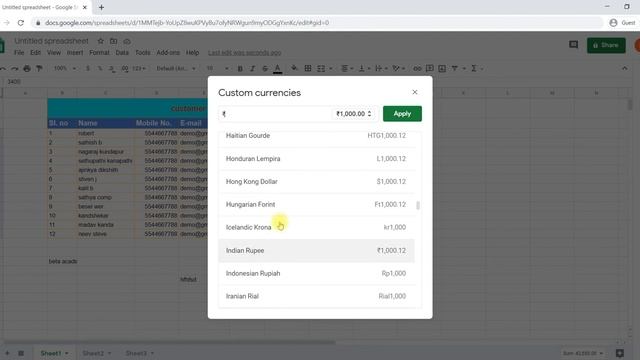Open the fill color picker
Image resolution: width=640 pixels, height=360 pixels.
294,69
